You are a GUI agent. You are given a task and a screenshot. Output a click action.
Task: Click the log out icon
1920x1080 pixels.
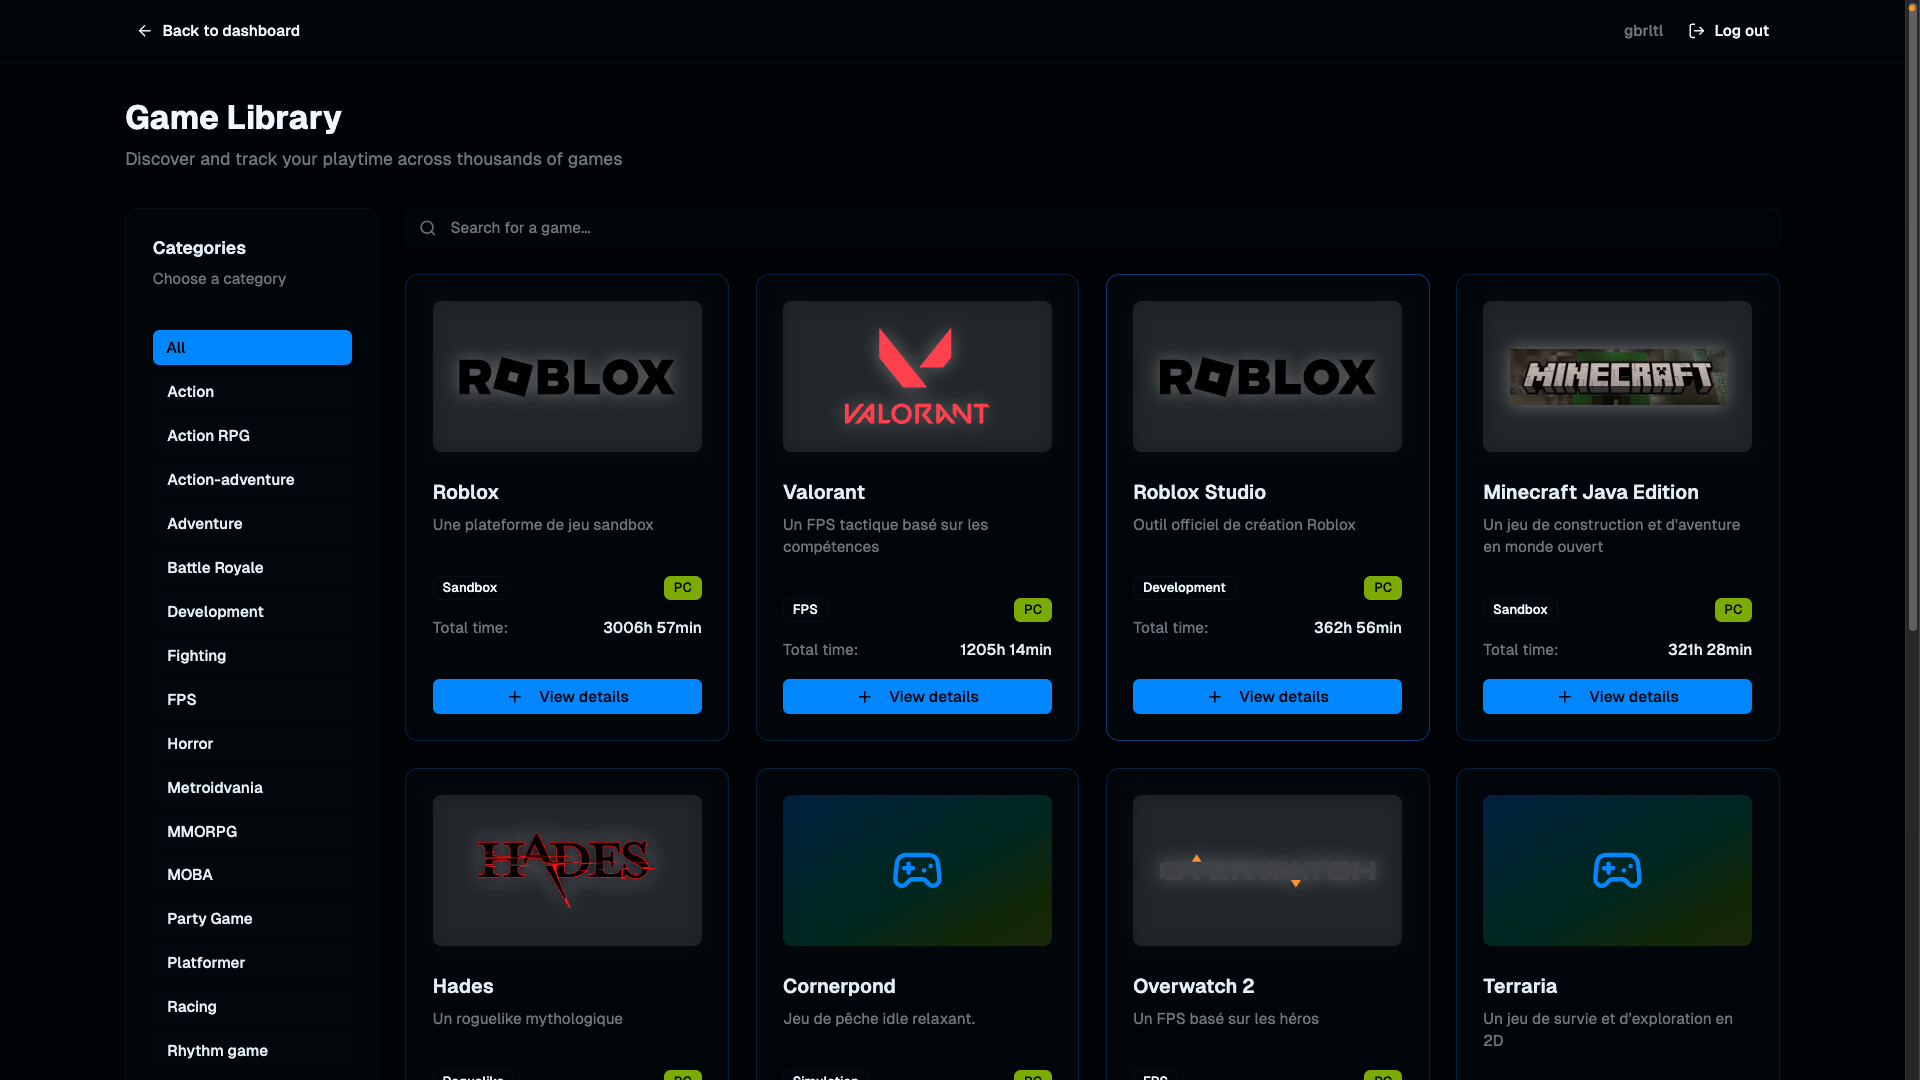coord(1696,30)
